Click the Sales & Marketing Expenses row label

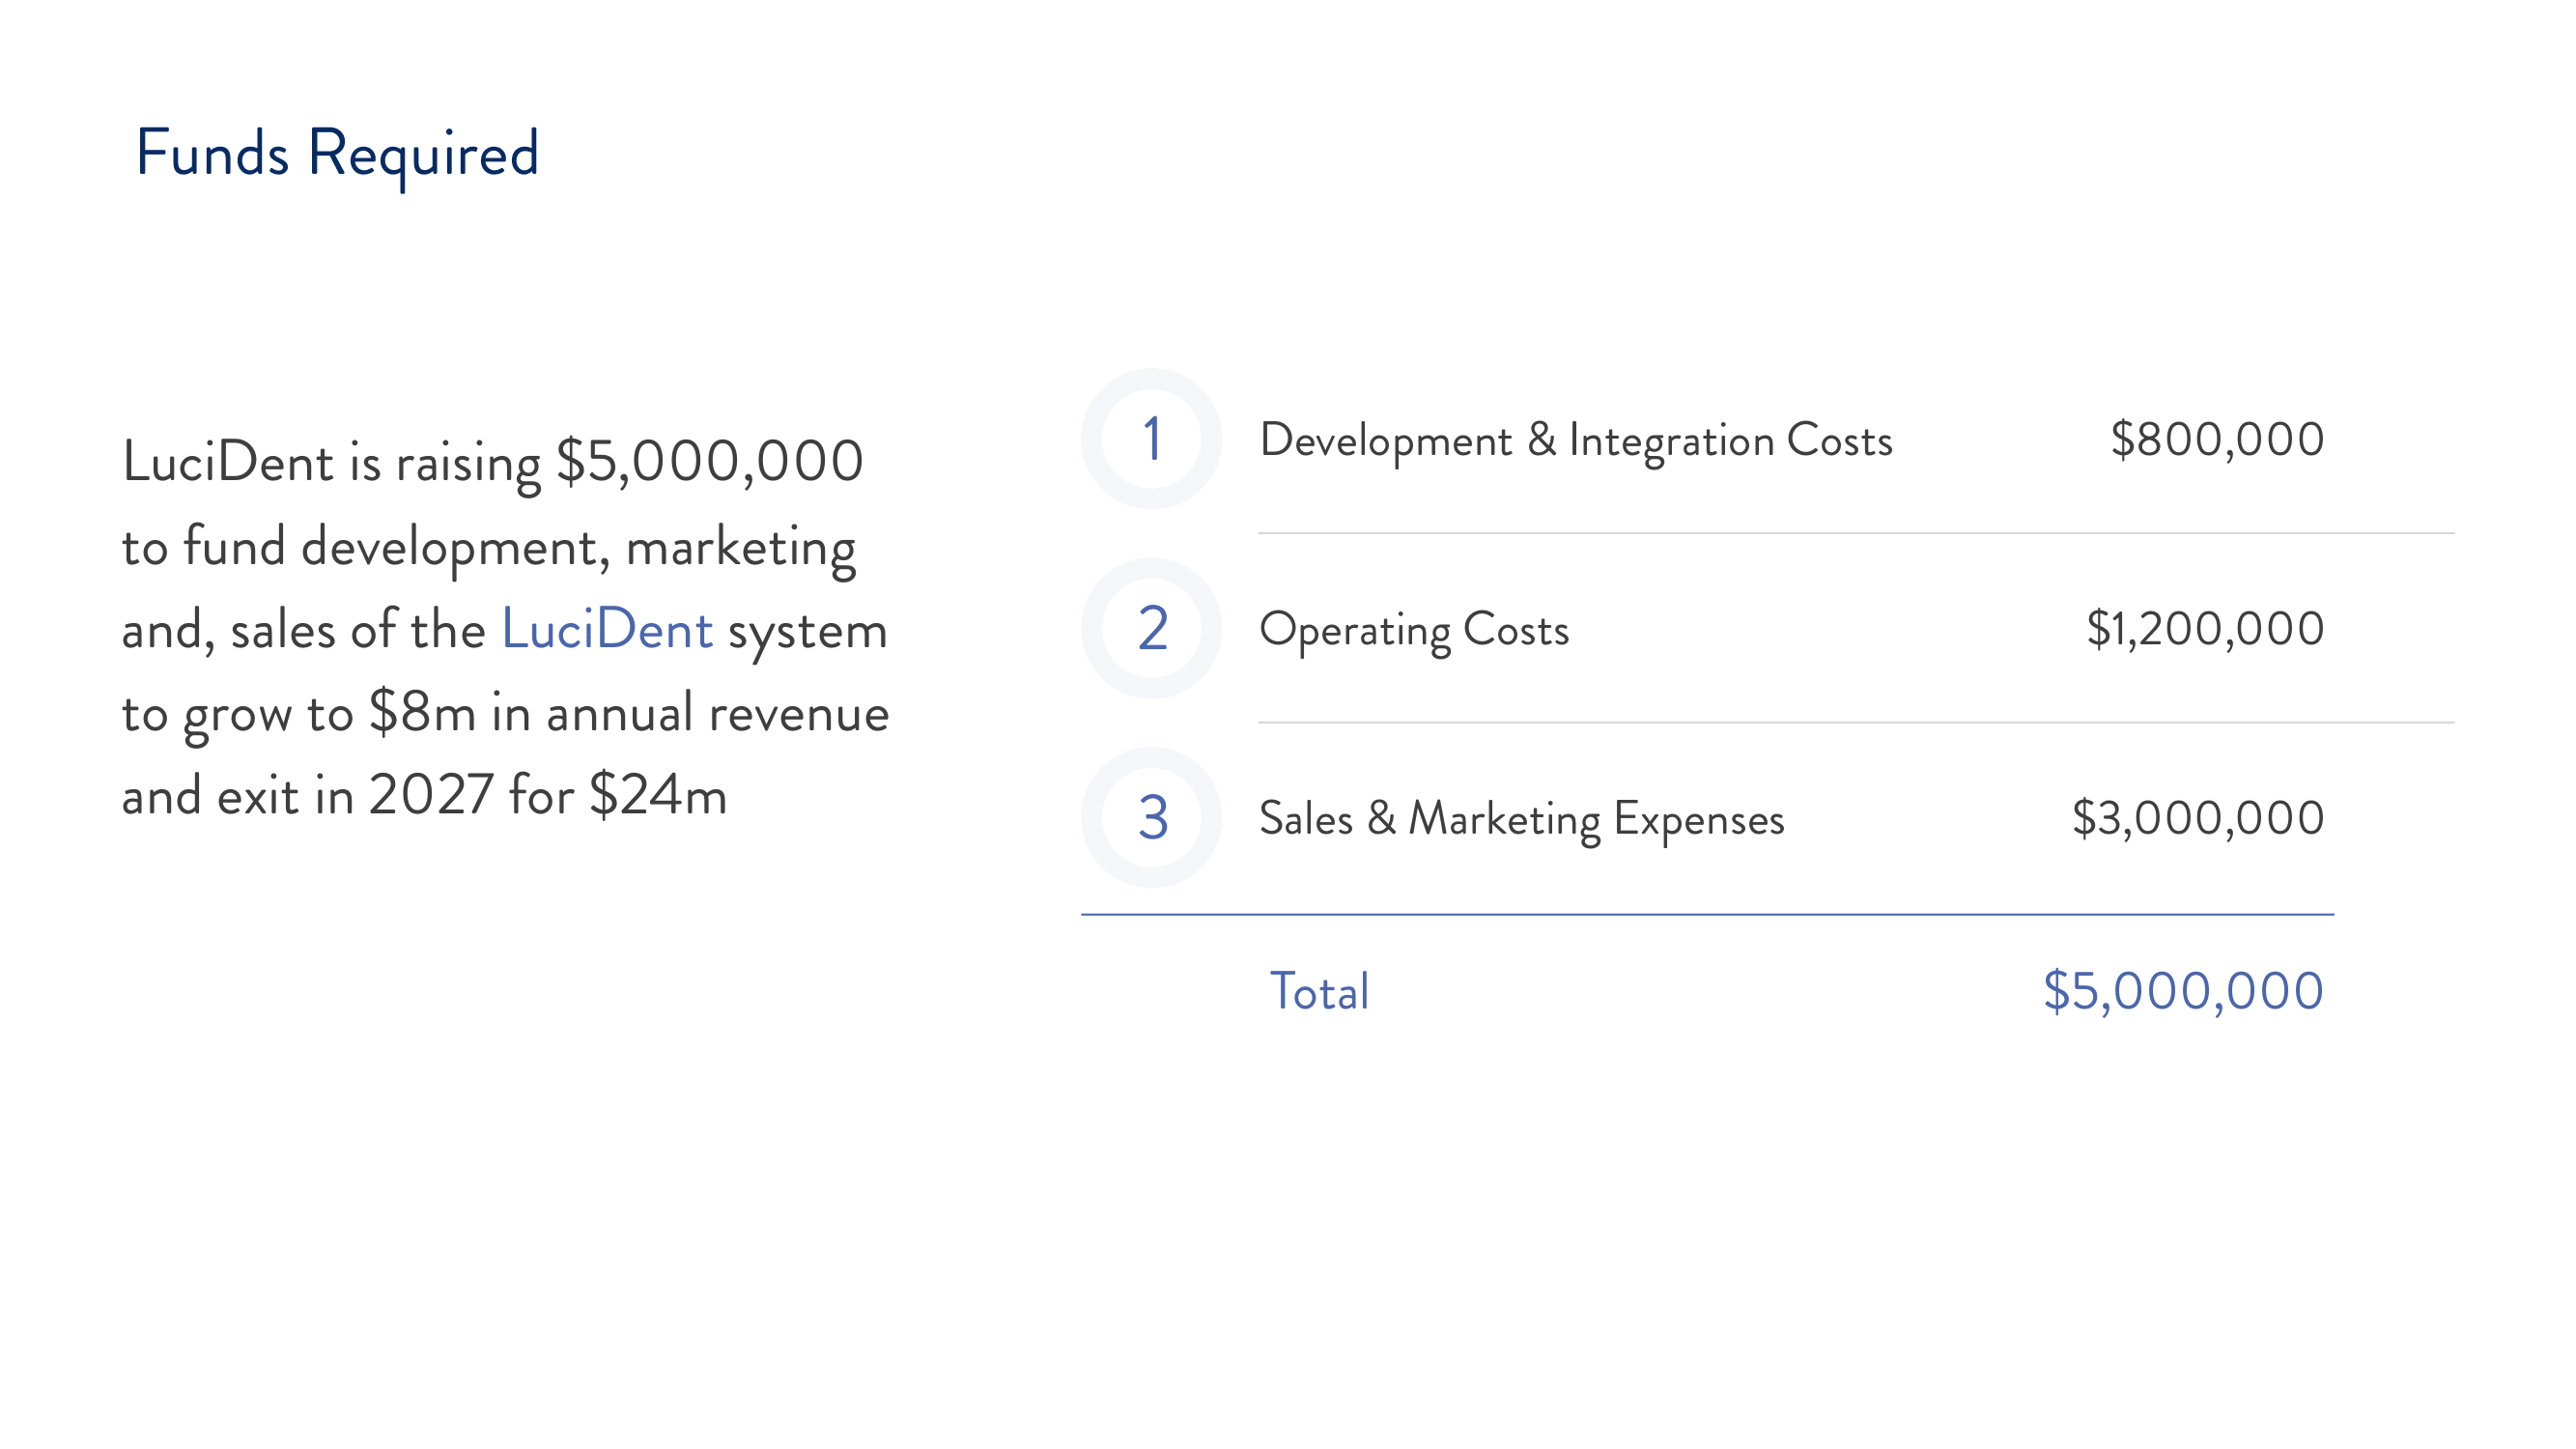pyautogui.click(x=1521, y=818)
